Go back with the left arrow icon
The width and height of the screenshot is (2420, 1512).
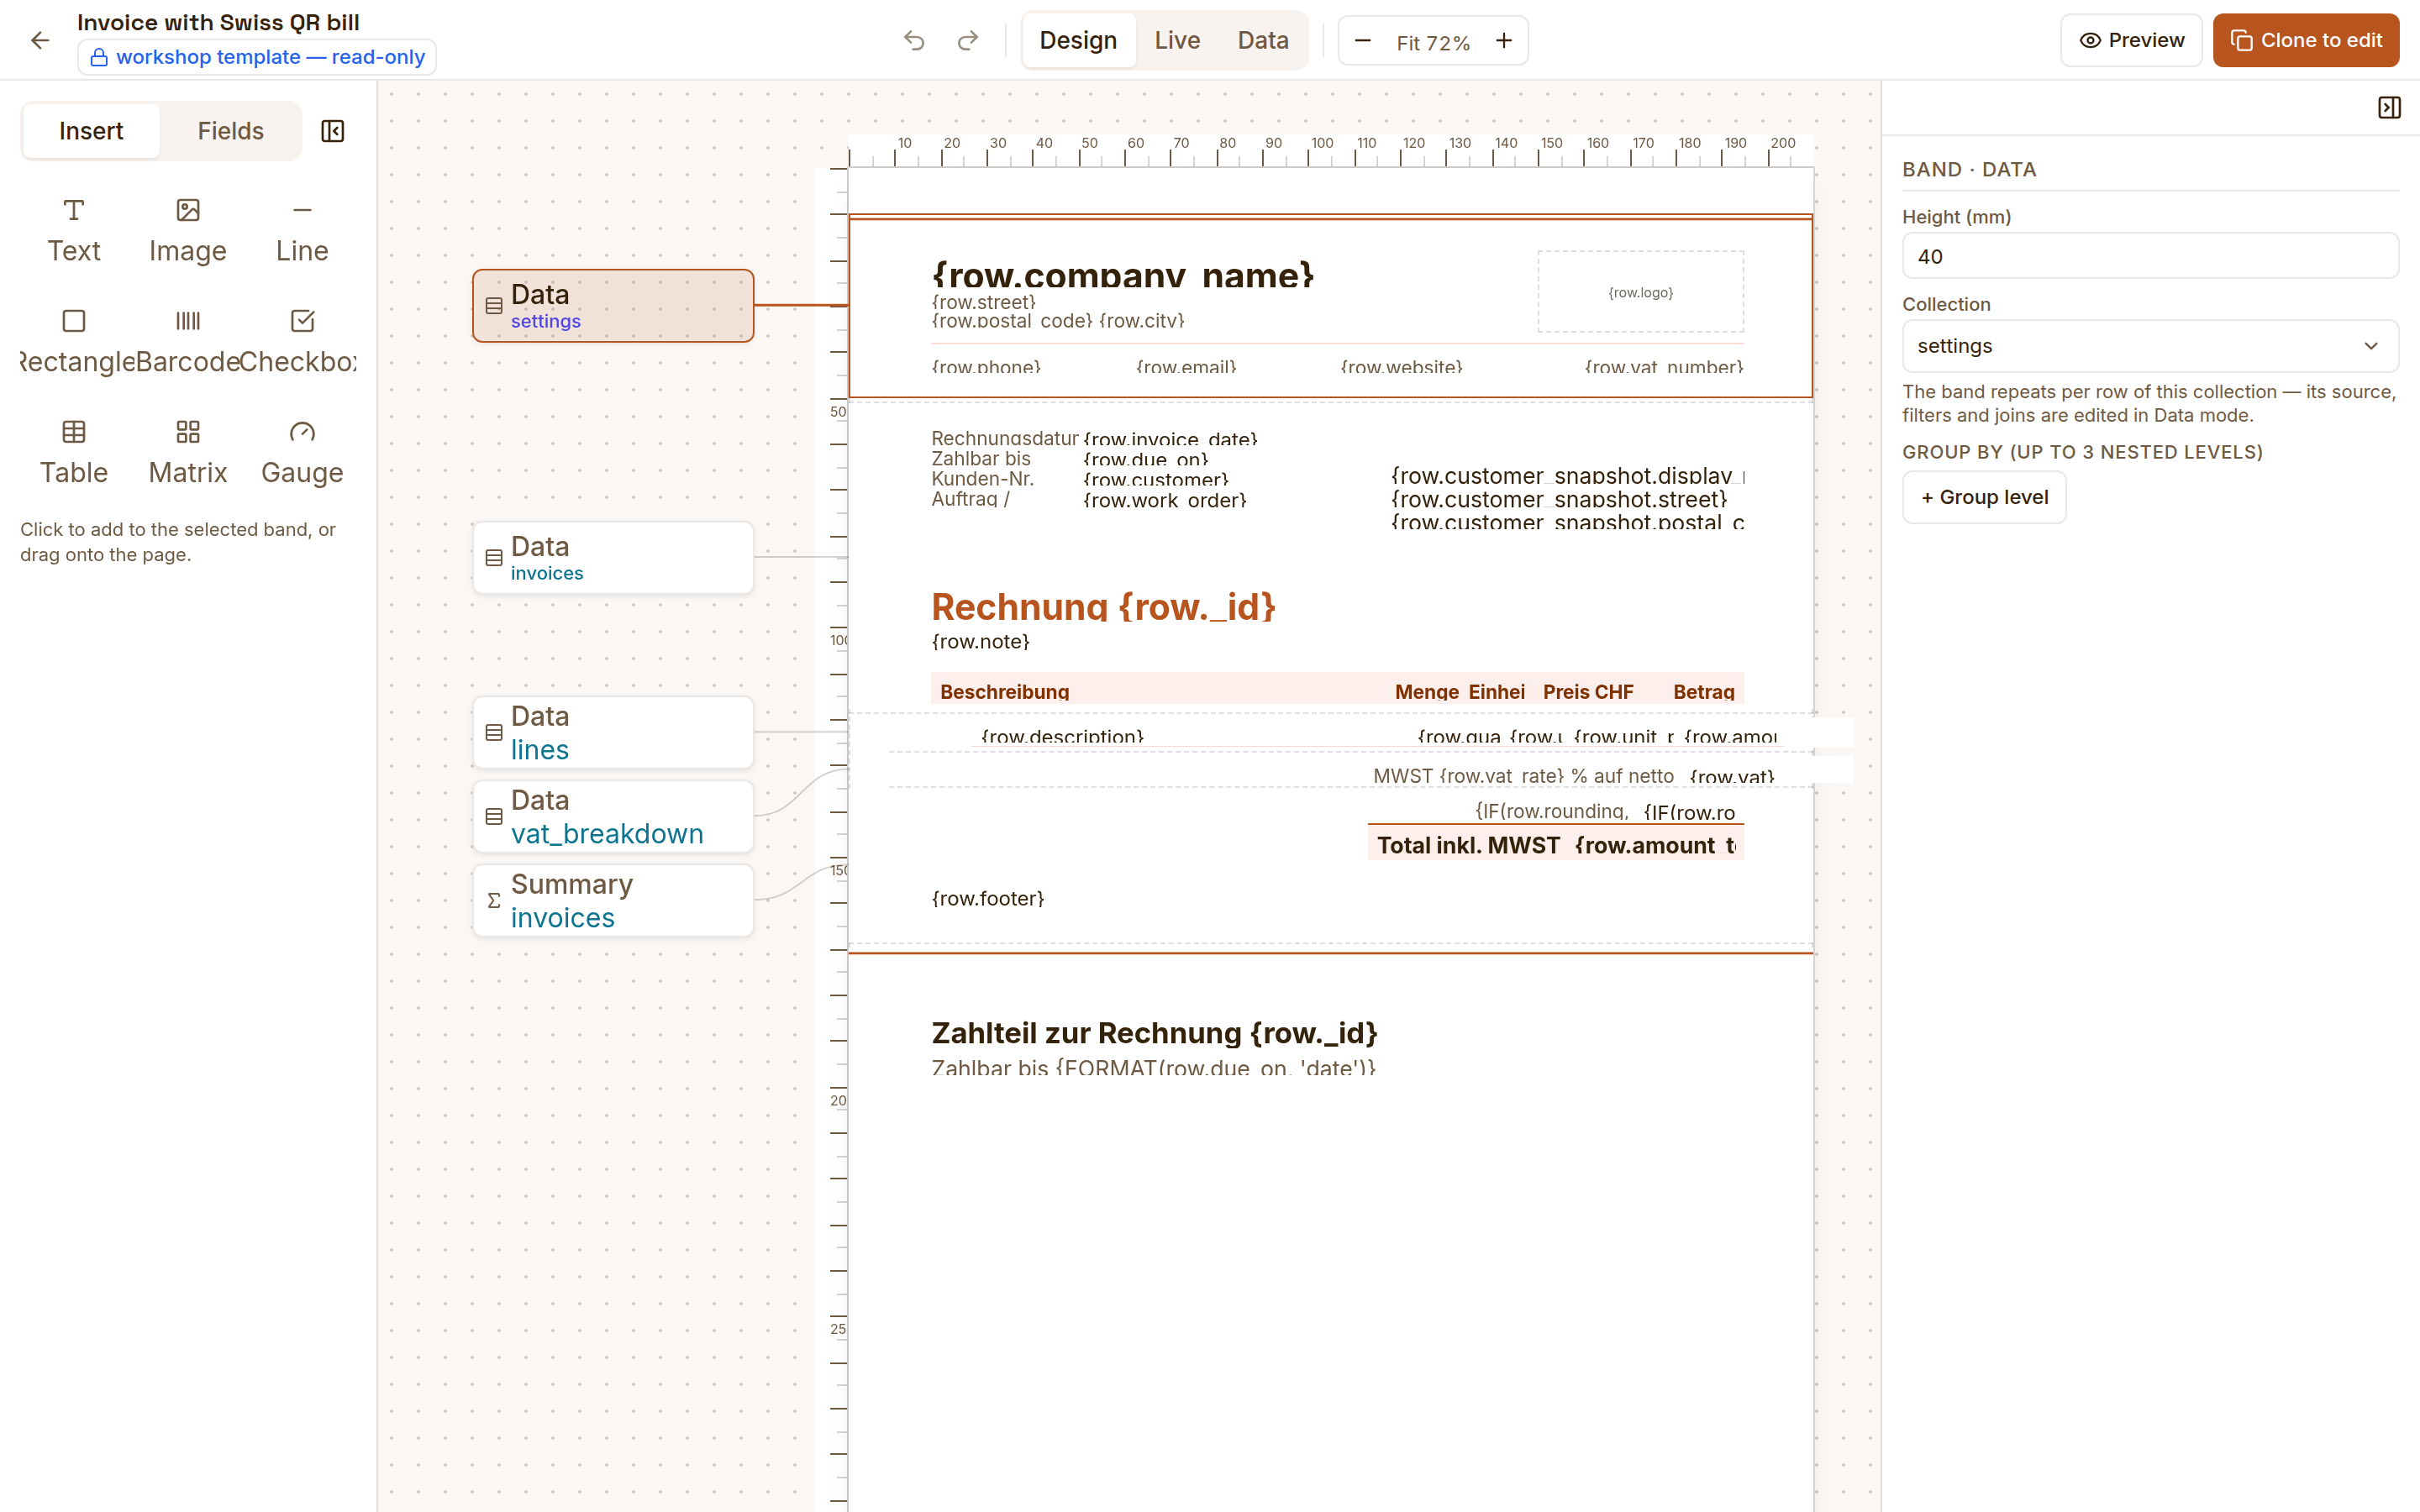click(40, 40)
